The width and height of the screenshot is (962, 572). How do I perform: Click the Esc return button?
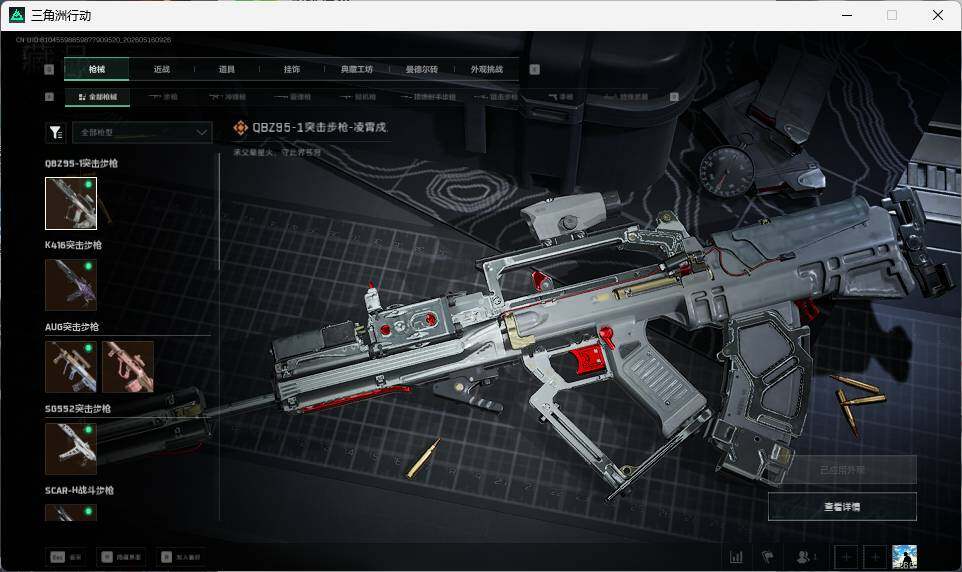coord(66,557)
